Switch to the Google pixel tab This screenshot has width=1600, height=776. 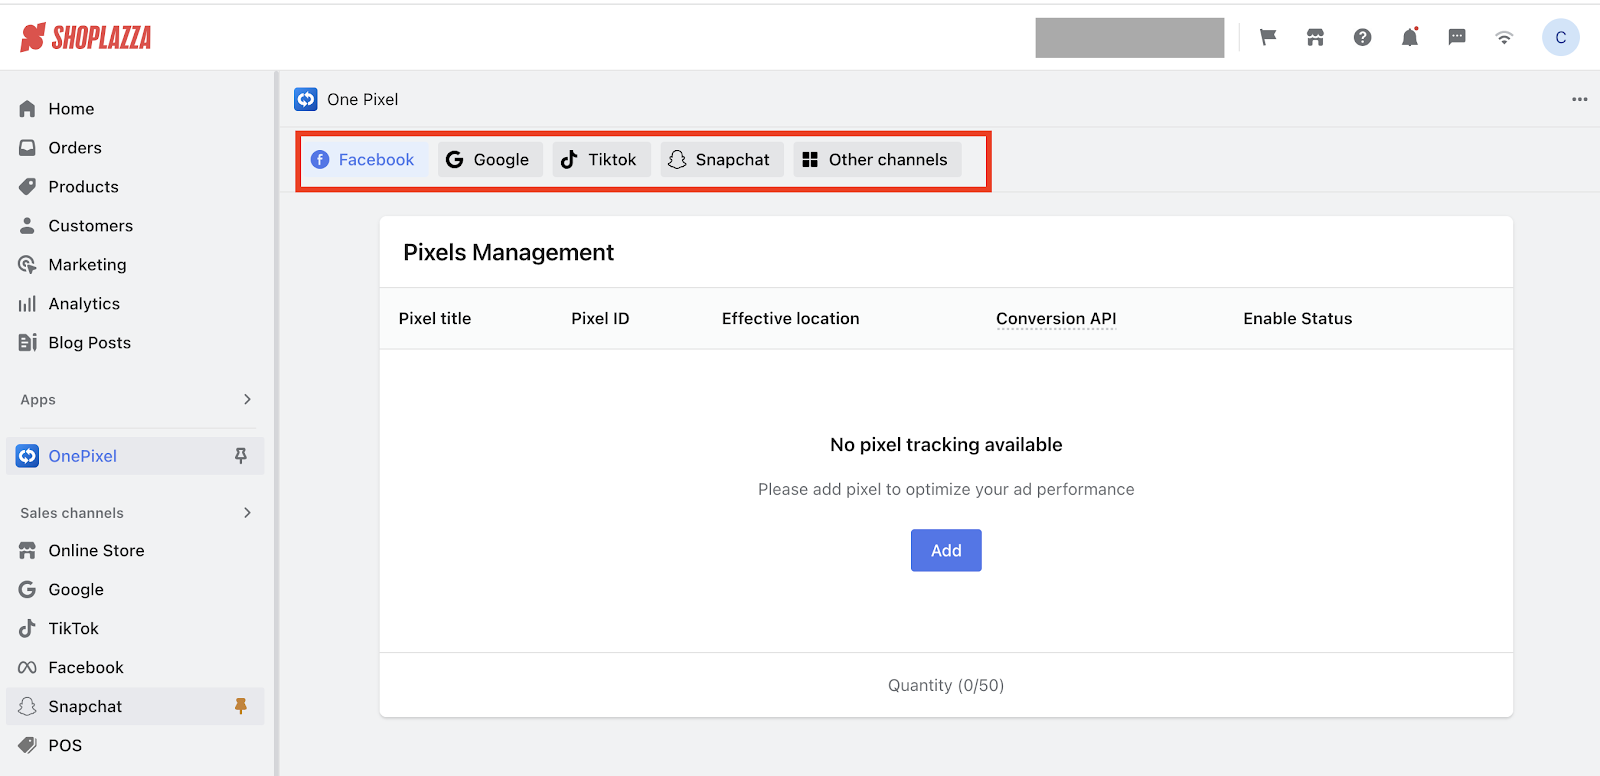pos(490,160)
